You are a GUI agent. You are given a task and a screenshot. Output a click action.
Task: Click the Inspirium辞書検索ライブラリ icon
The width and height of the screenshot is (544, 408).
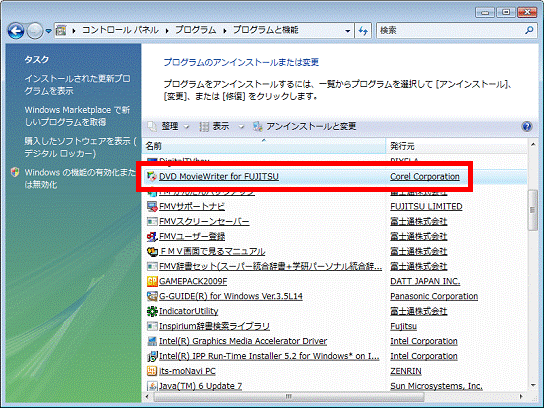(x=152, y=326)
